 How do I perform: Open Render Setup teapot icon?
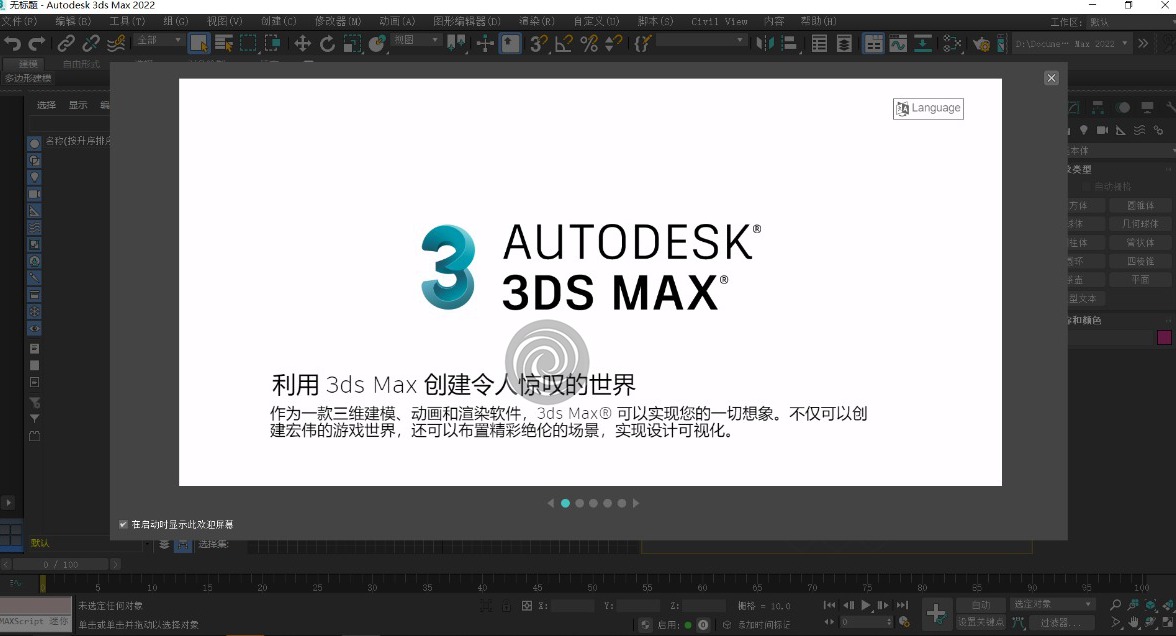click(x=981, y=44)
